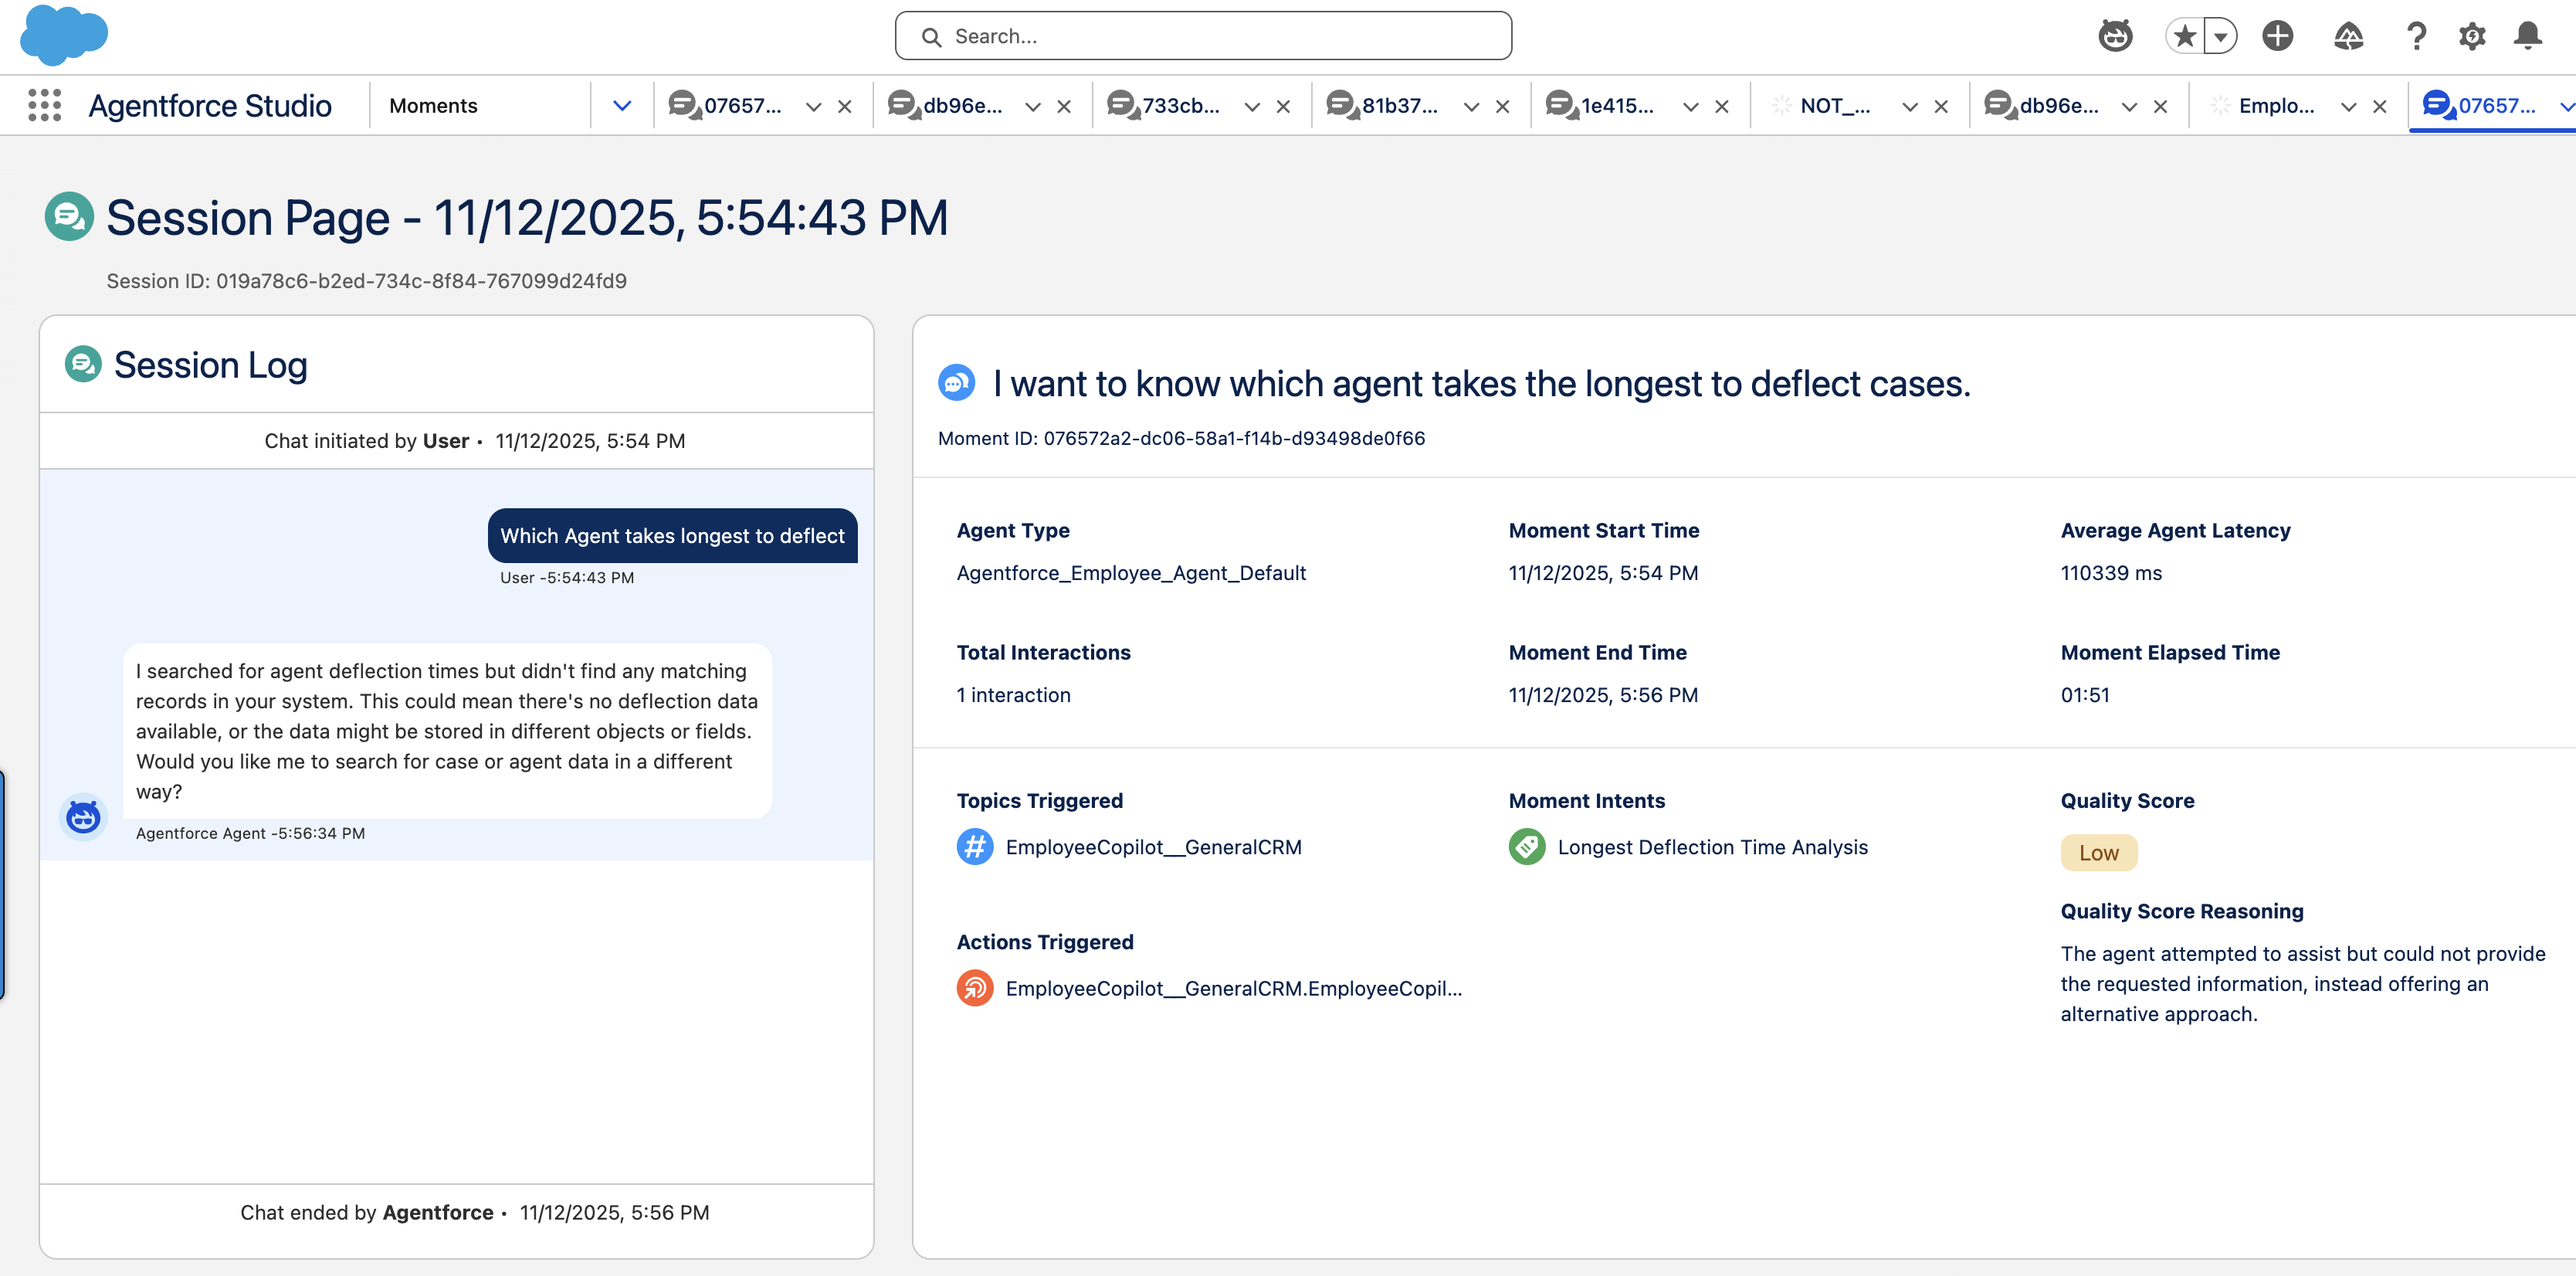The width and height of the screenshot is (2576, 1276).
Task: Click the Moment ID value text
Action: 1234,438
